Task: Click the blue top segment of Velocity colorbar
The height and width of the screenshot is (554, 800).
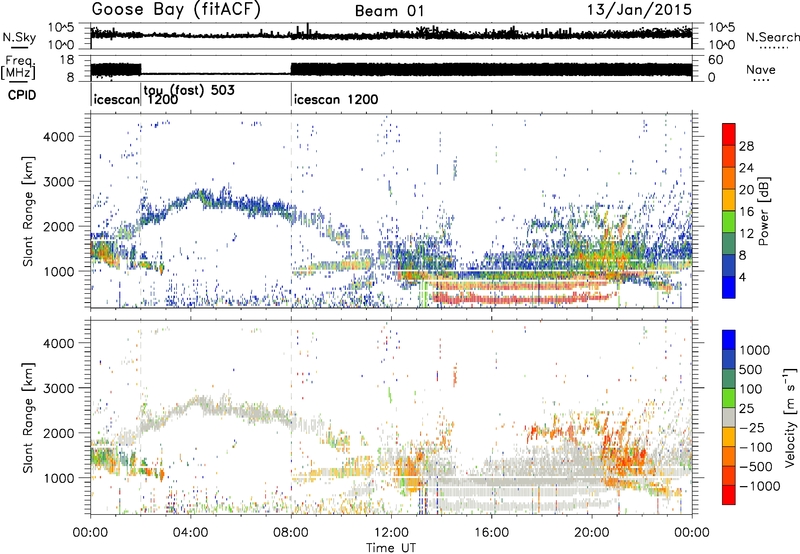Action: 729,340
